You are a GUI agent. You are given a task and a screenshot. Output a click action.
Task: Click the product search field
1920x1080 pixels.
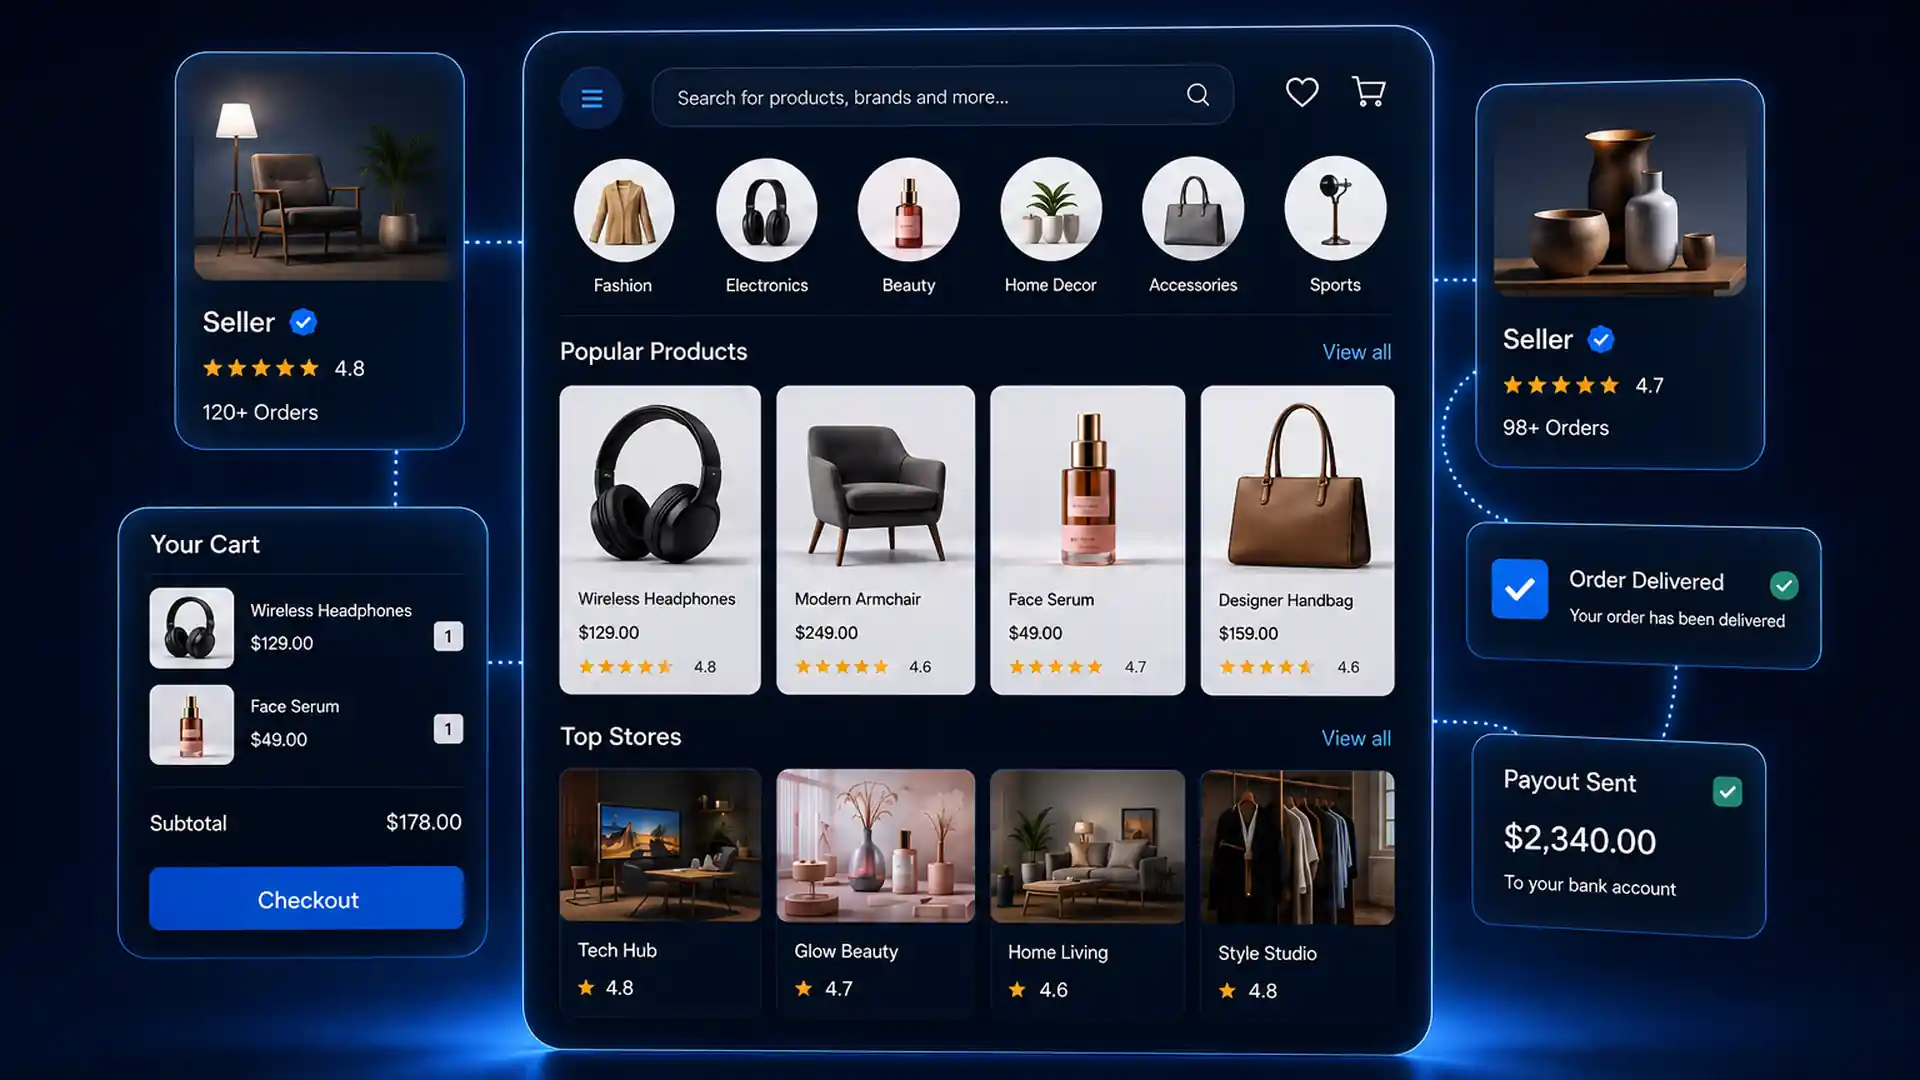942,96
